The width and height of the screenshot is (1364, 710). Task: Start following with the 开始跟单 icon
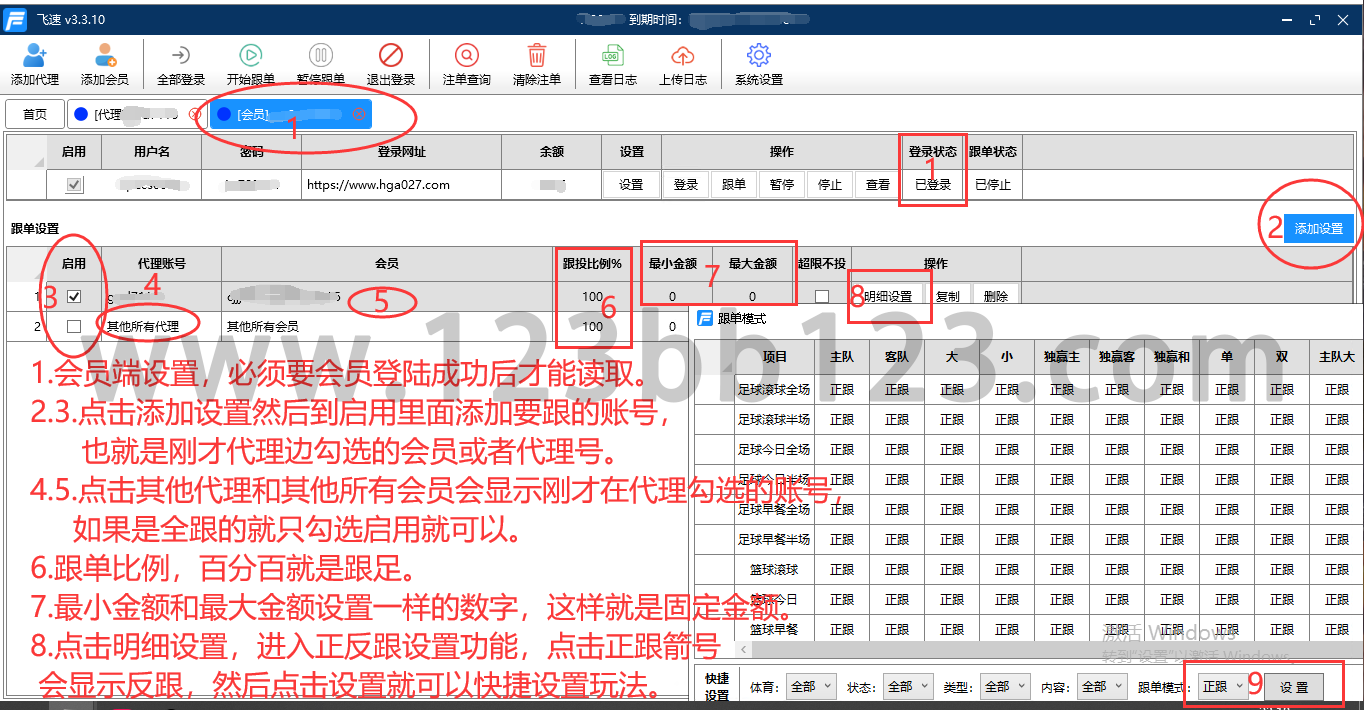tap(251, 57)
